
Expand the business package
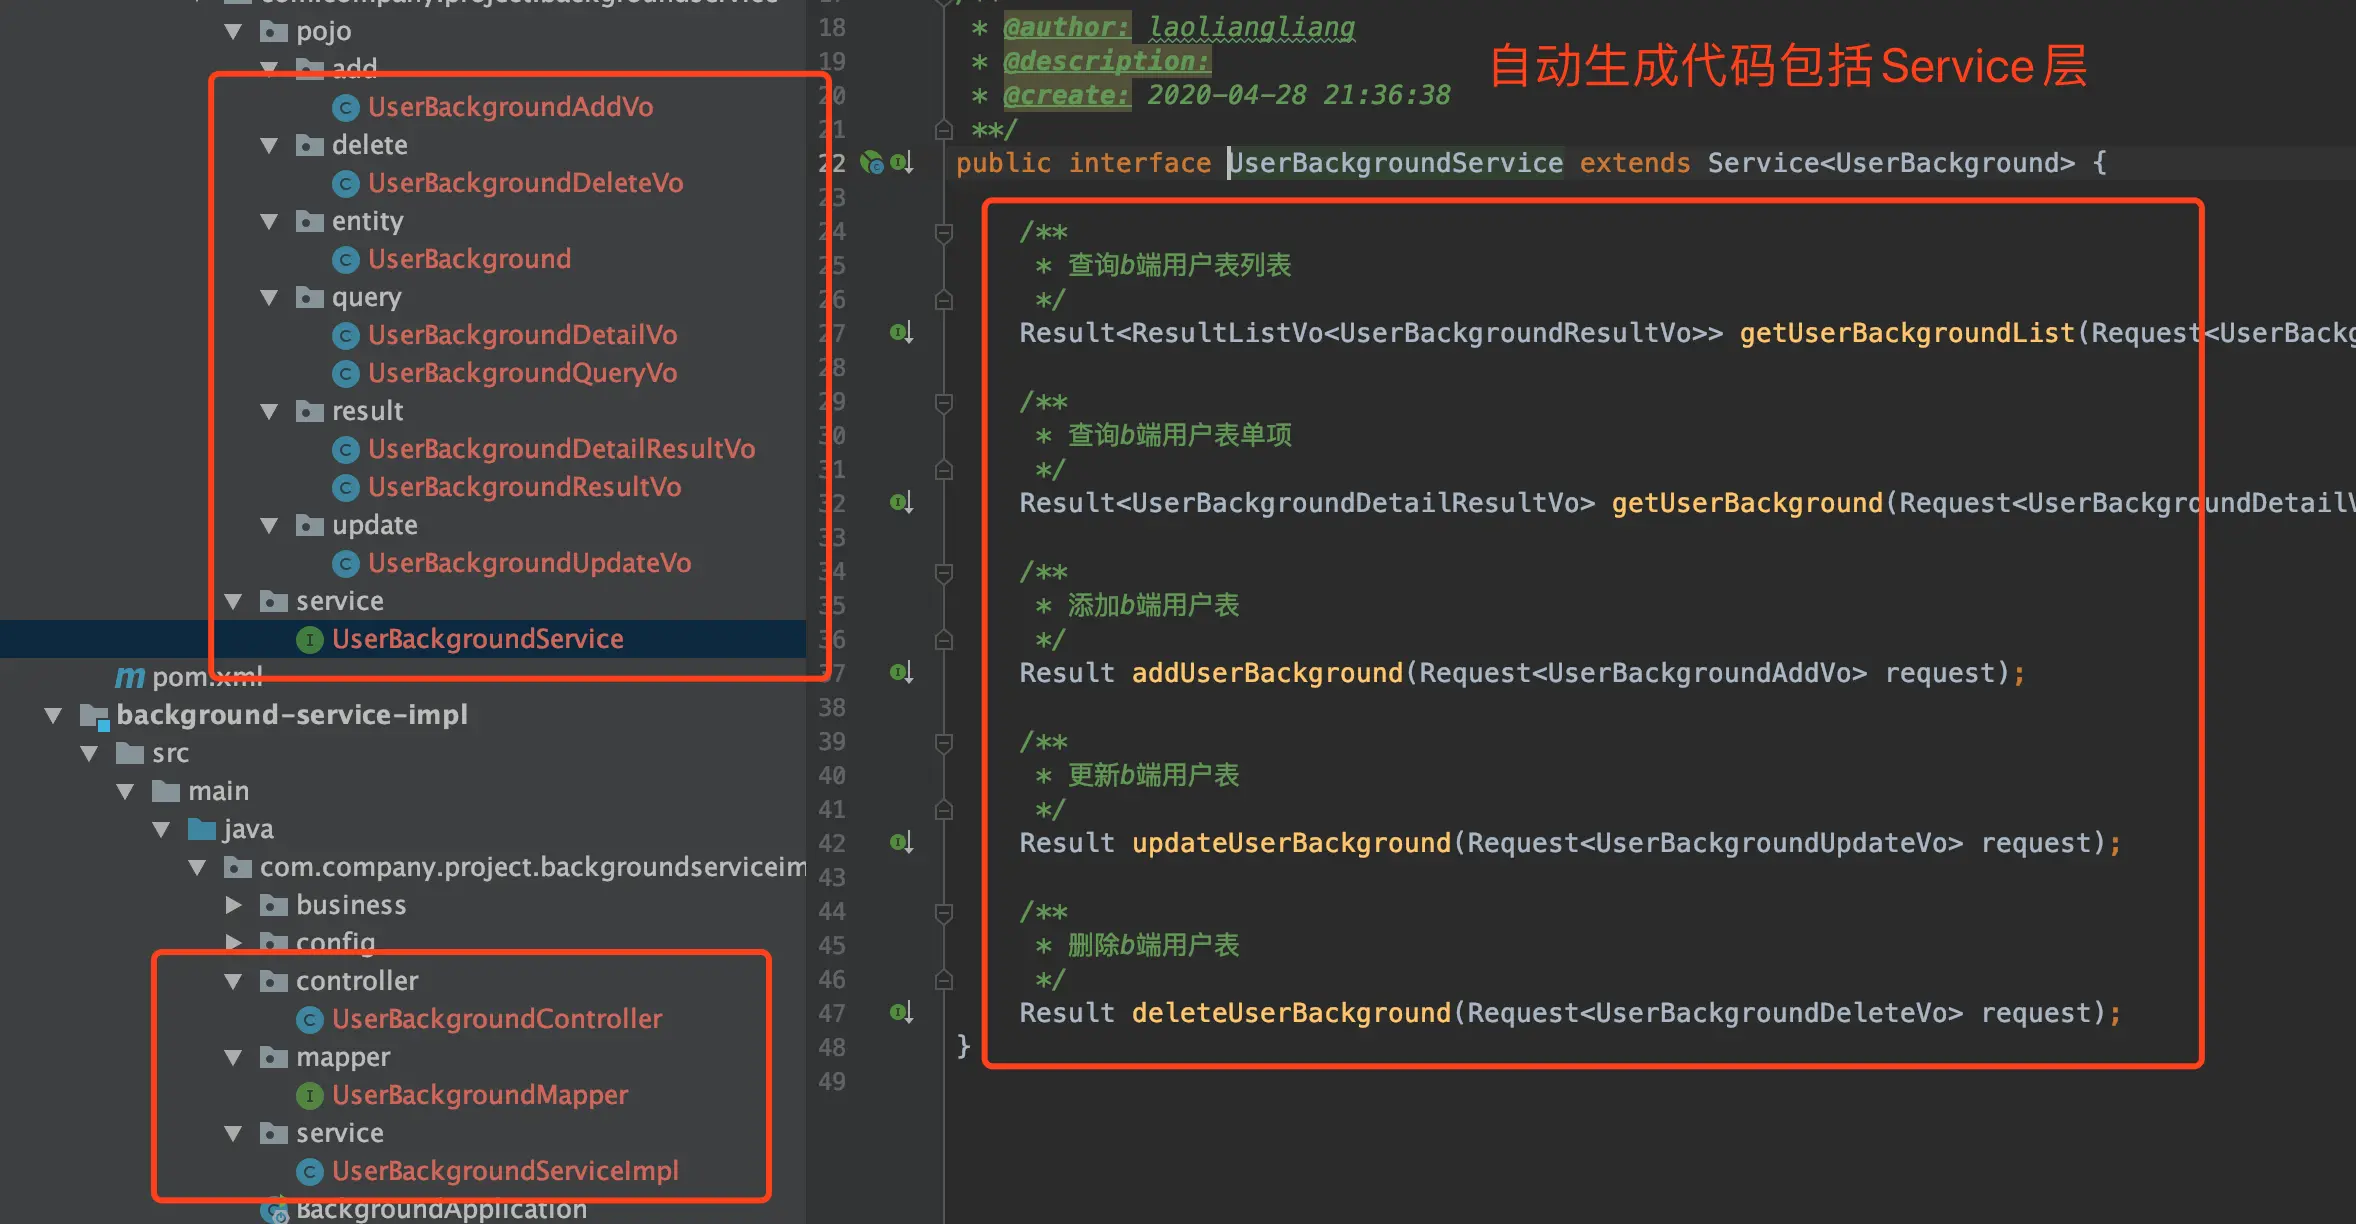233,905
